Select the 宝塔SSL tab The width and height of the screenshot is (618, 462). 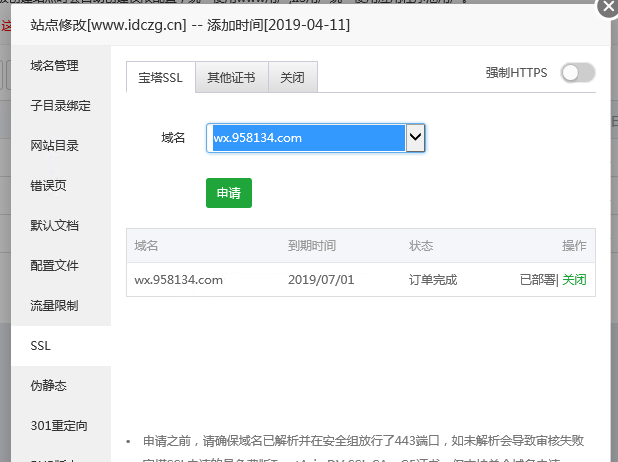(x=160, y=77)
